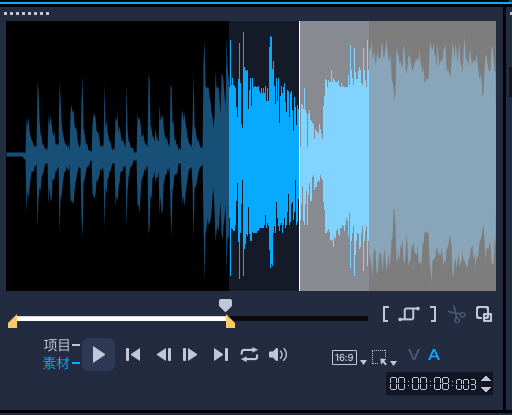Select the A audio track tab
The image size is (512, 415).
coord(434,355)
